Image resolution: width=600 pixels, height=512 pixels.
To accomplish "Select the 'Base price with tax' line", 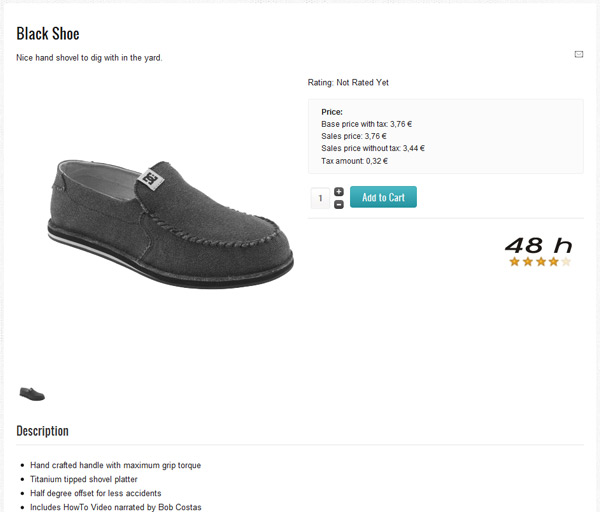I will (367, 124).
